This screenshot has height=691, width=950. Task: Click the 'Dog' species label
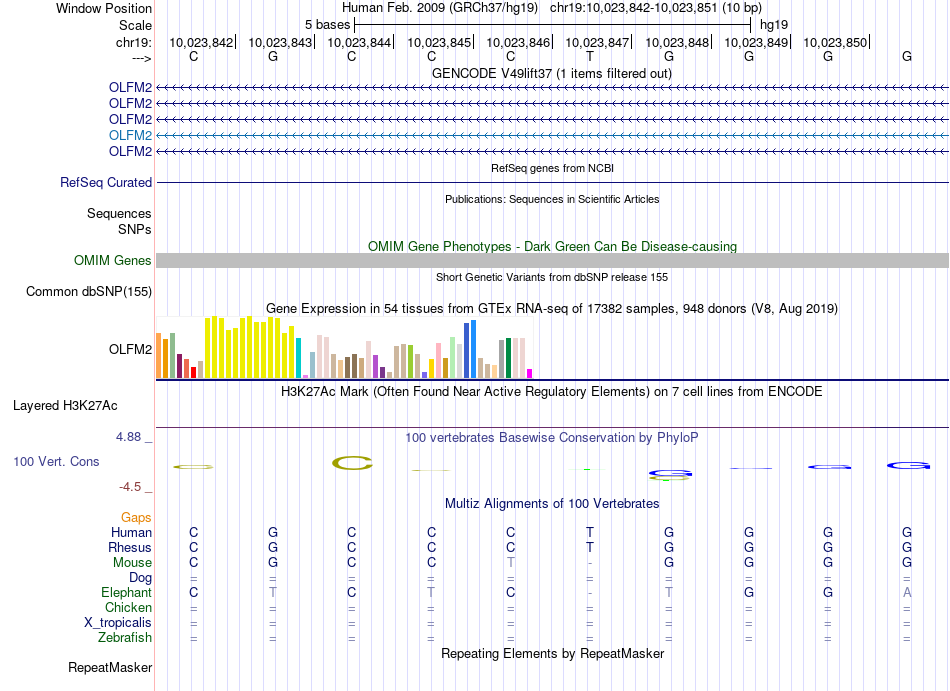[x=140, y=578]
